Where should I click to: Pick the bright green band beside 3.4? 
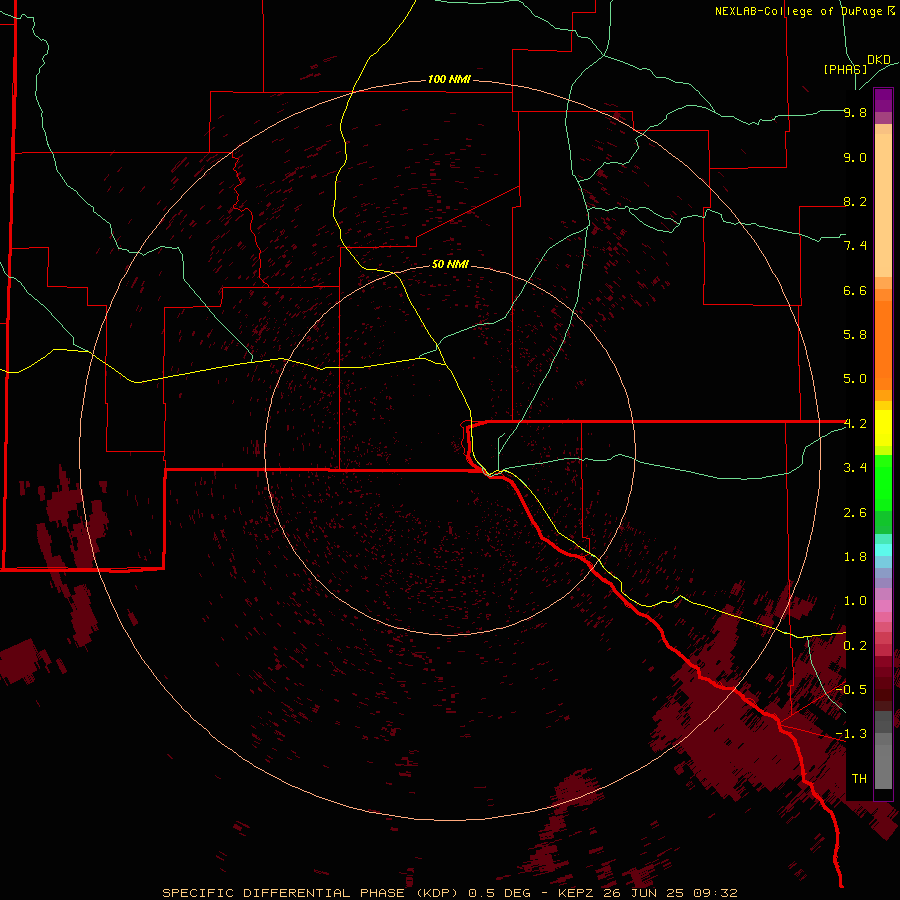coord(883,482)
